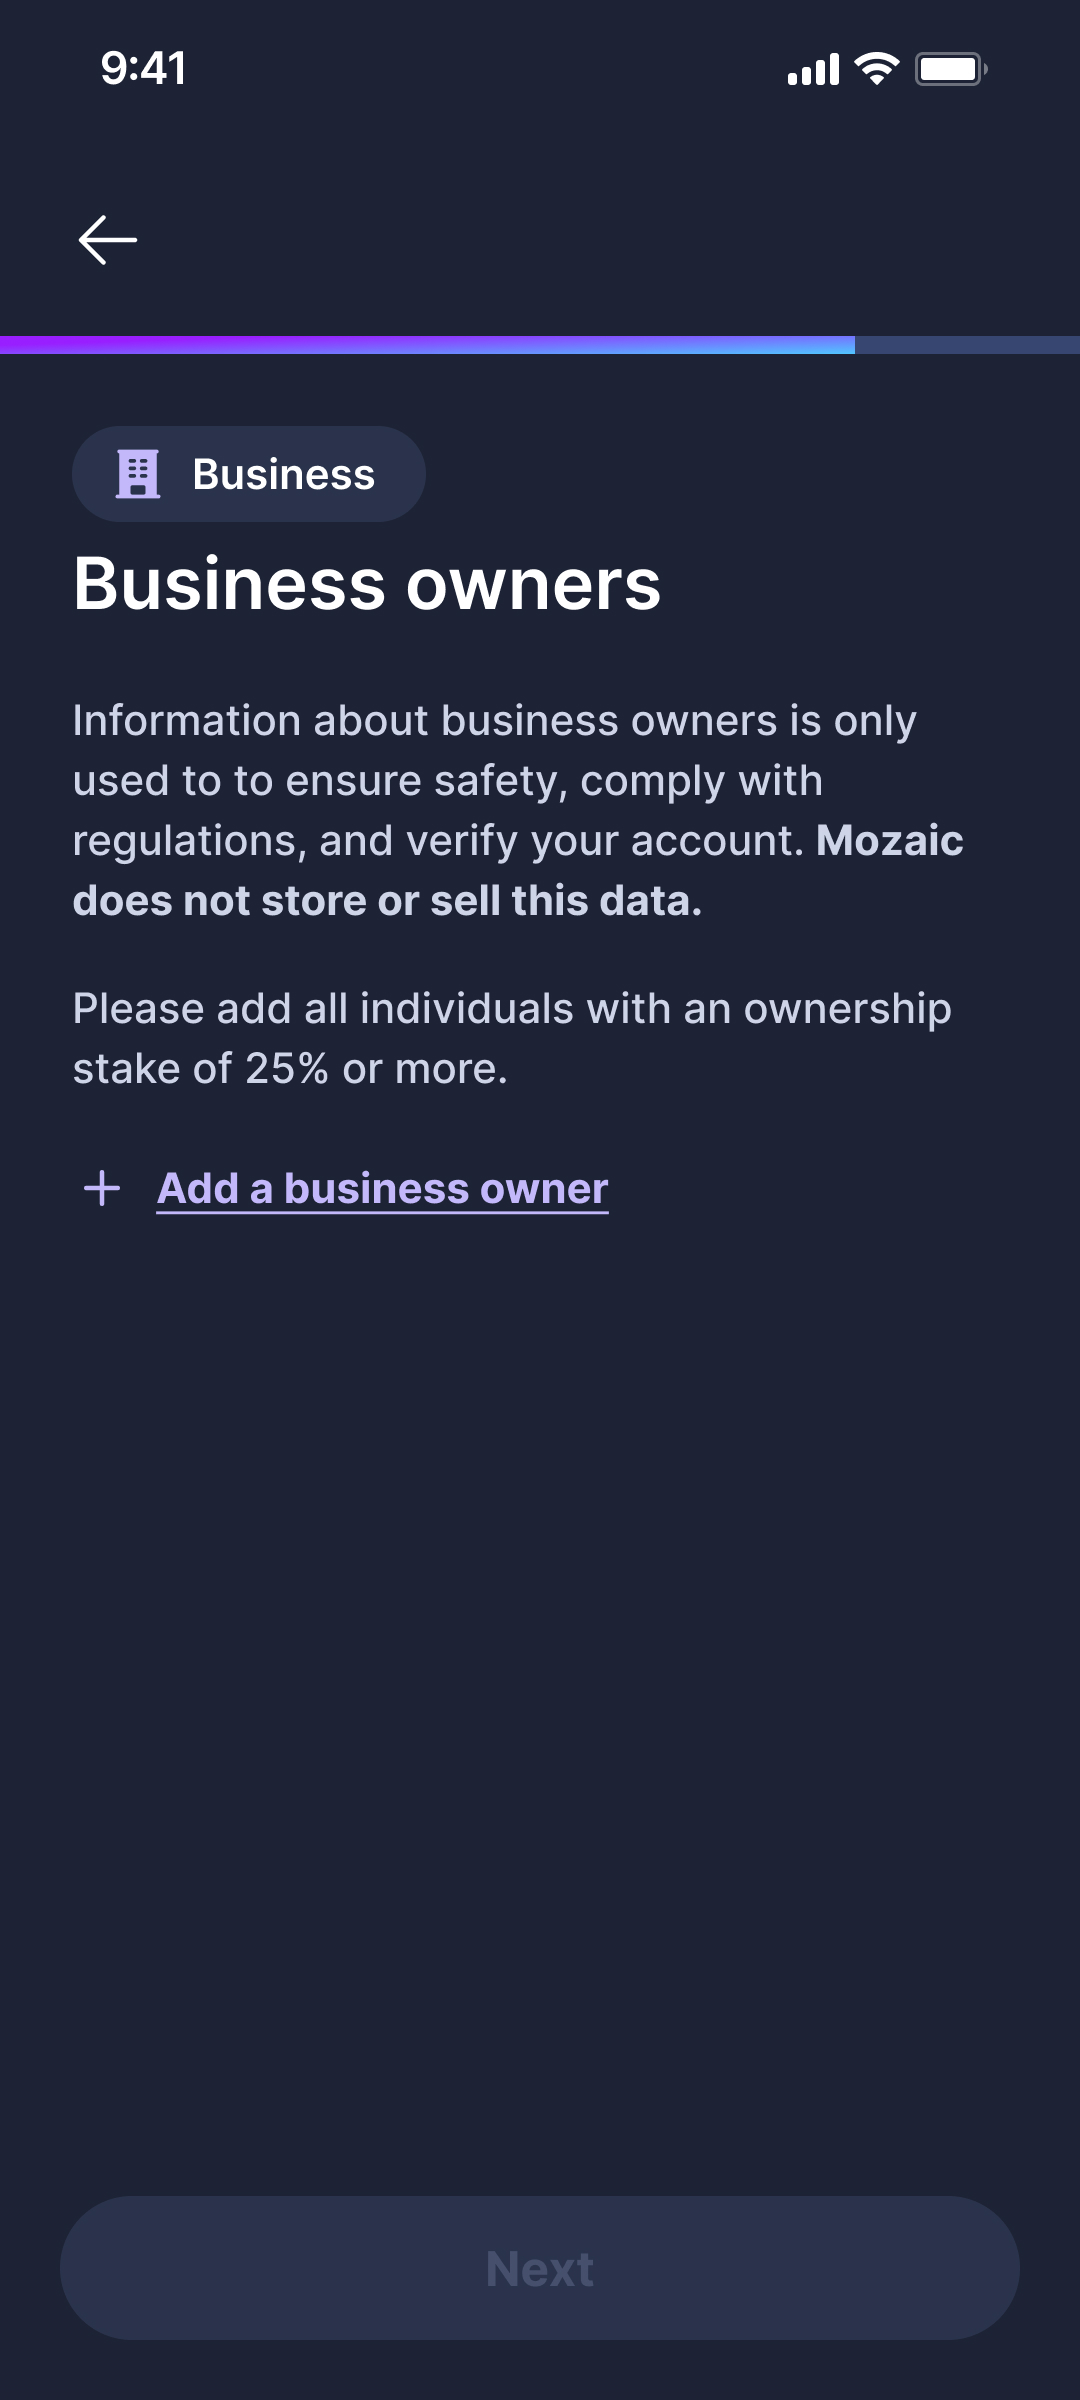Click the 'Business owners' page heading

367,584
